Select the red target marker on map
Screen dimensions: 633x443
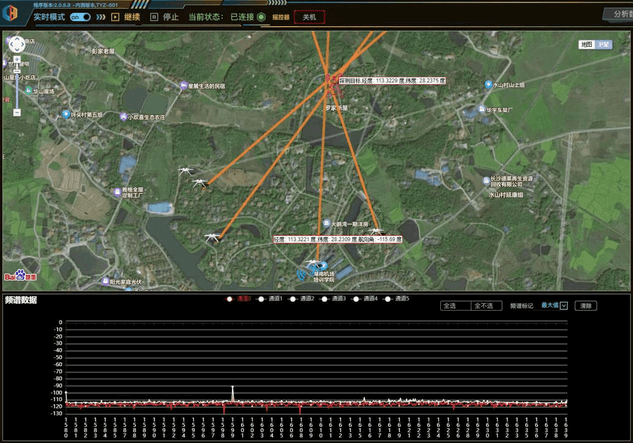pyautogui.click(x=332, y=79)
